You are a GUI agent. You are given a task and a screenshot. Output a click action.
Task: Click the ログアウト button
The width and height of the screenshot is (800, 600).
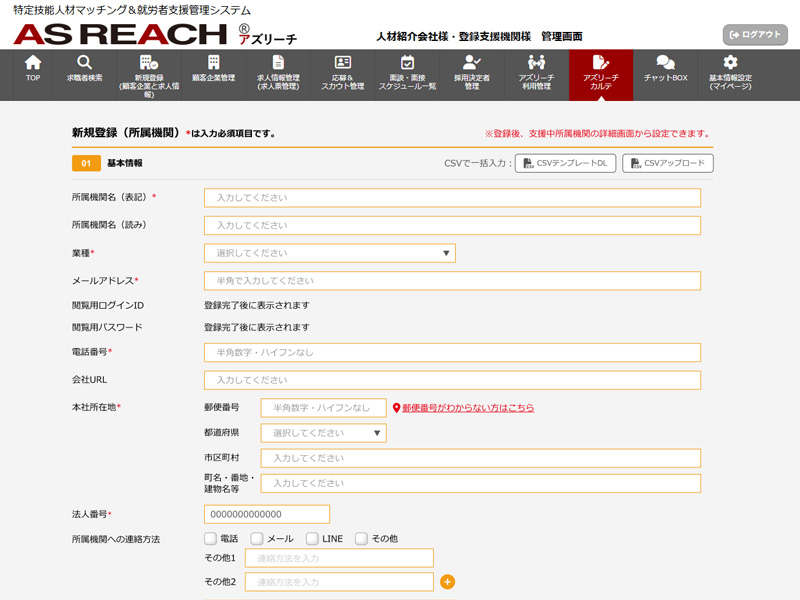click(755, 35)
